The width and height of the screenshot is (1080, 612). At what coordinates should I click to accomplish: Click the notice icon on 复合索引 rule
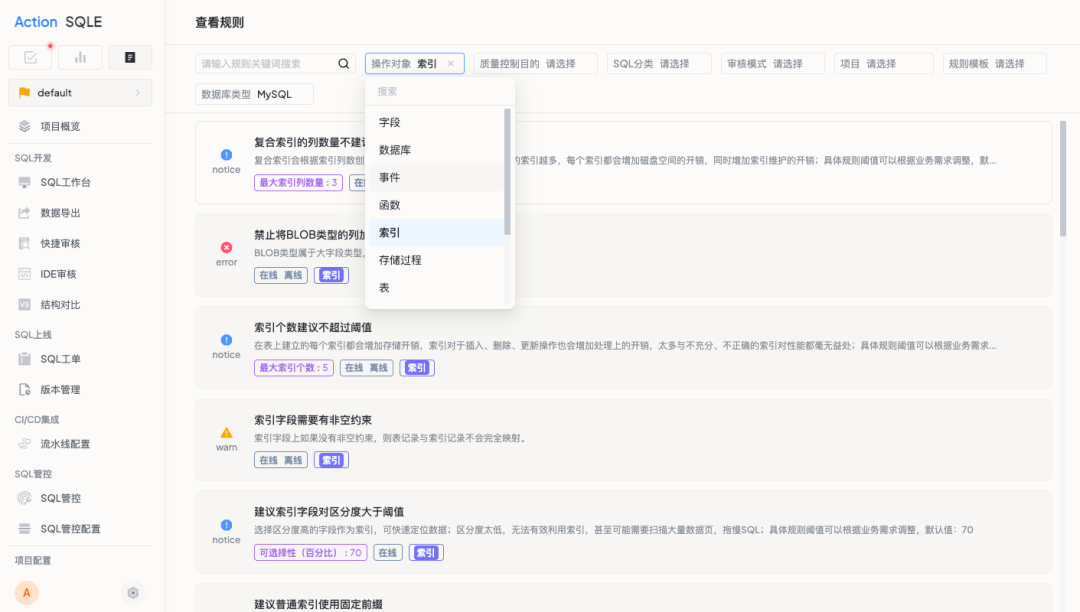coord(226,155)
